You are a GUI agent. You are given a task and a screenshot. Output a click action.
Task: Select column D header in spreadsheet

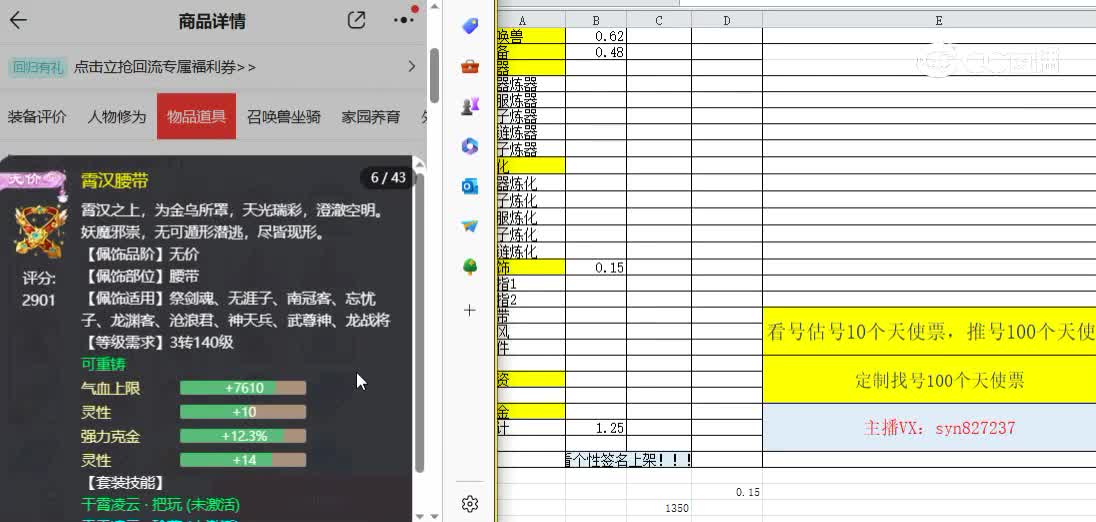pos(727,21)
